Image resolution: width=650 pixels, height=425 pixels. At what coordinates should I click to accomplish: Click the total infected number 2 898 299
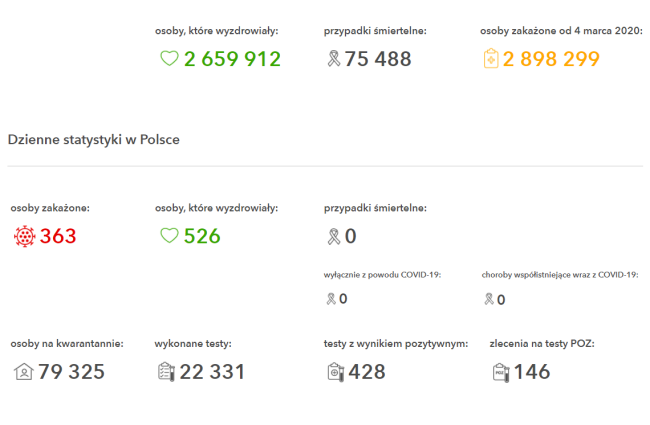coord(551,59)
